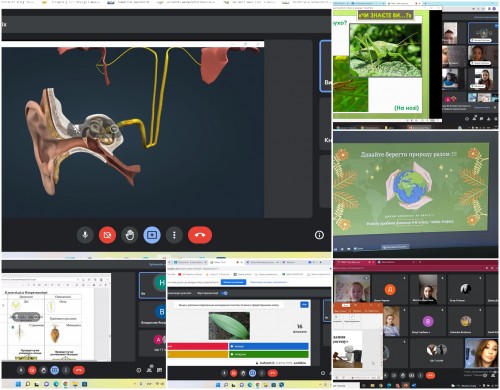Open File Explorer from plant classification window taskbar
Image resolution: width=500 pixels, height=390 pixels.
pos(75,384)
